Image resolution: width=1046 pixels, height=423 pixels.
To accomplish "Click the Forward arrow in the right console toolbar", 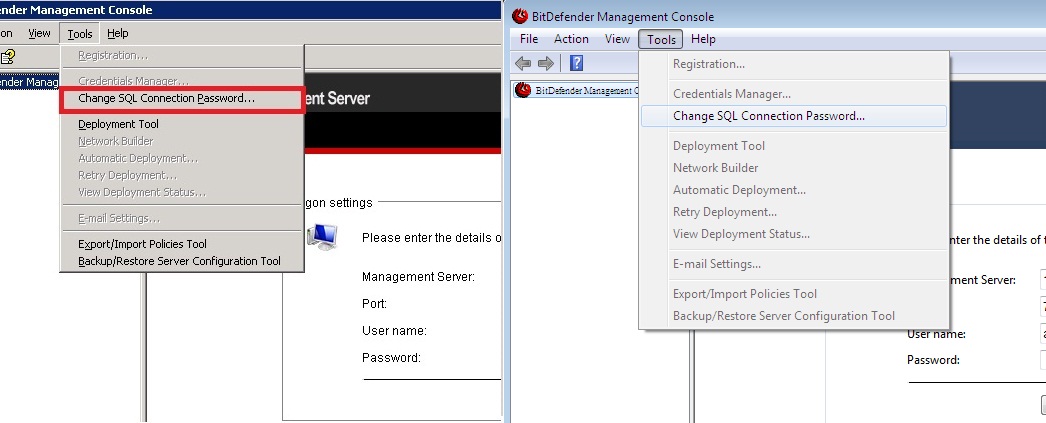I will point(546,63).
